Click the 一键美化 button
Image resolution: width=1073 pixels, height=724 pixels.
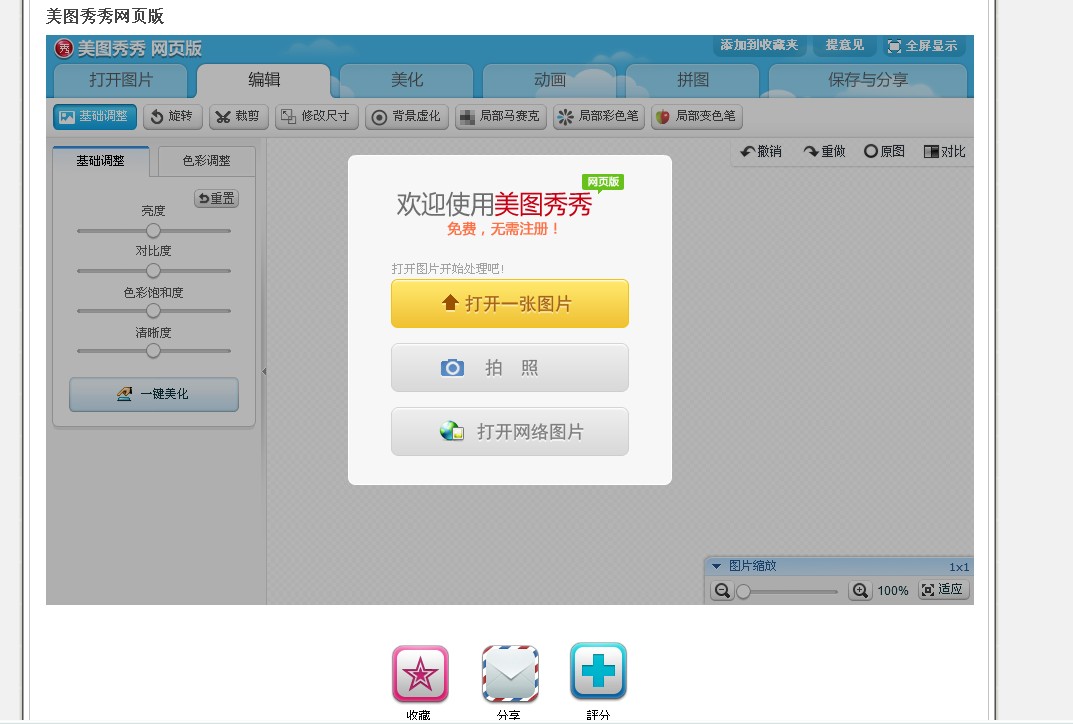coord(154,394)
